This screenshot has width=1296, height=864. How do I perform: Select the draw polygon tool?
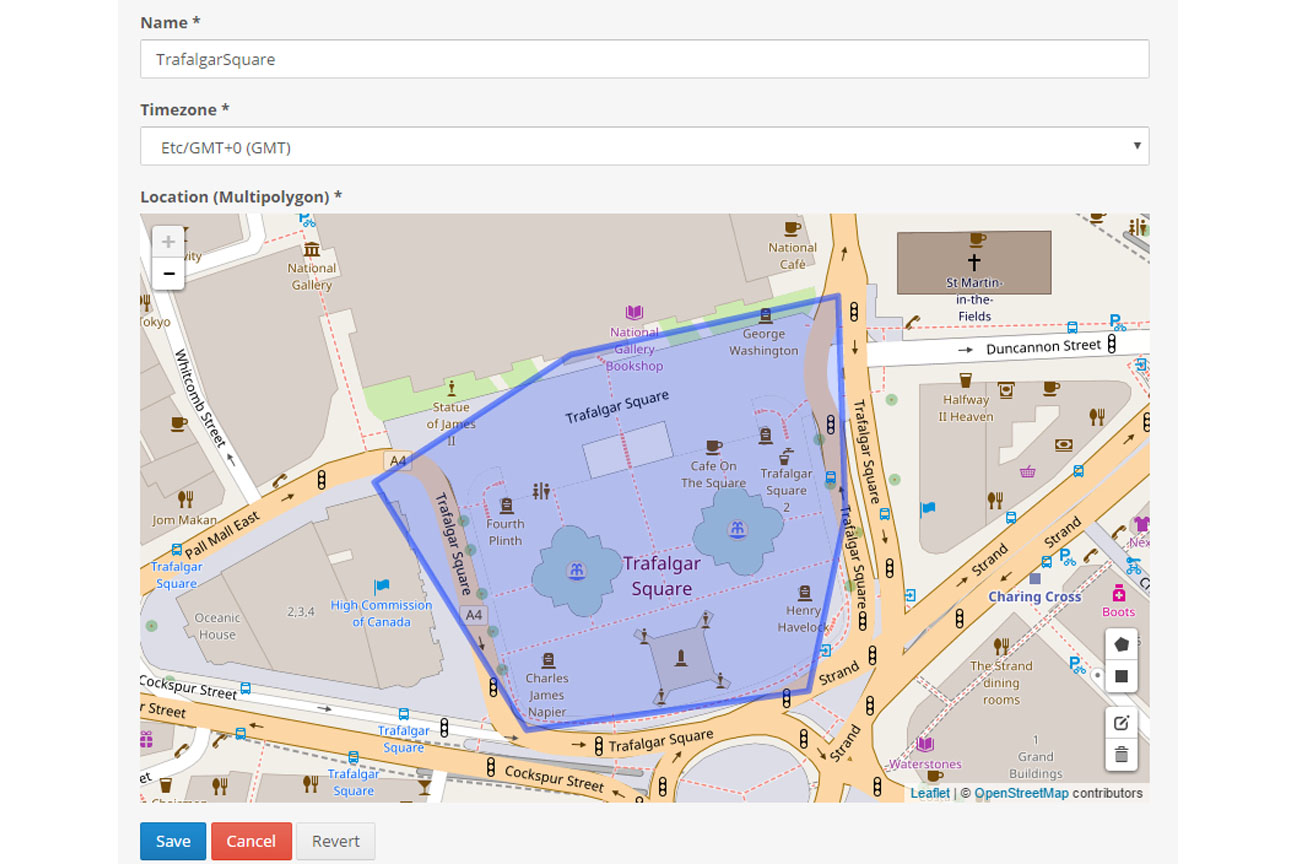[1121, 645]
